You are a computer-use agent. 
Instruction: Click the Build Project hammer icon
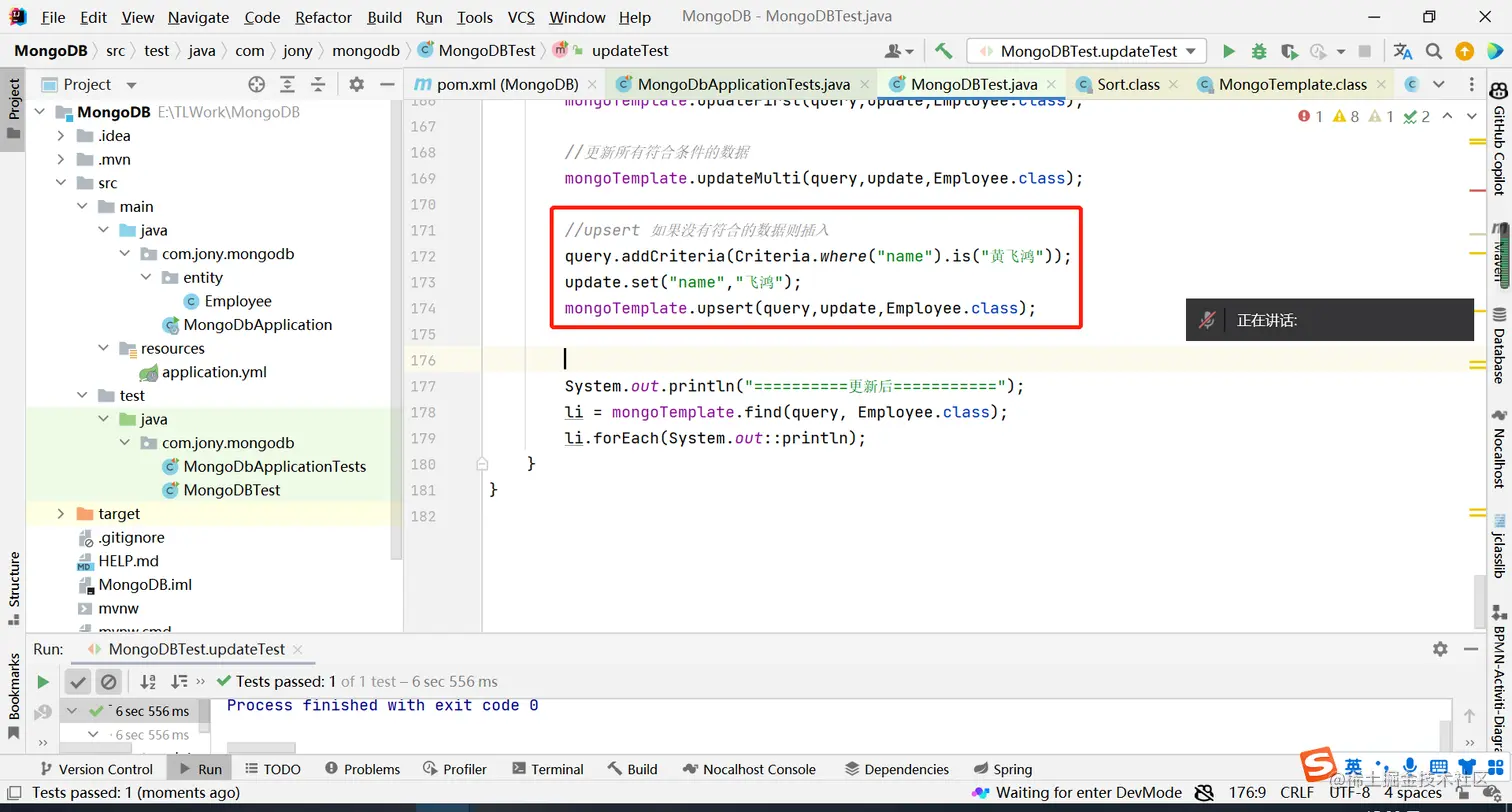click(943, 51)
